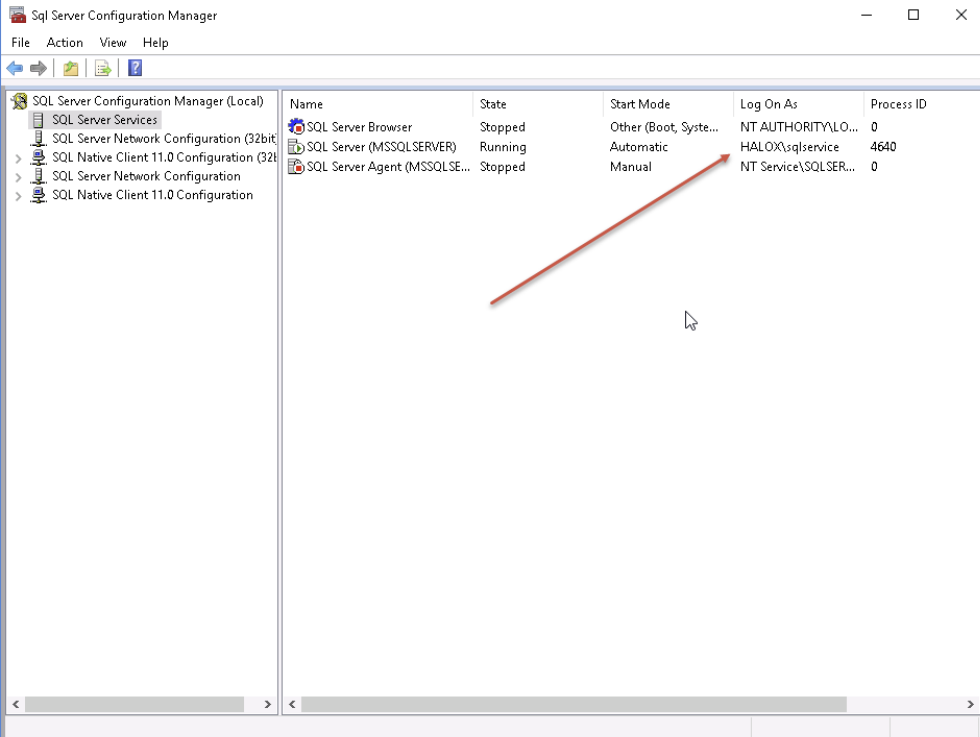Screen dimensions: 980x737
Task: Select SQL Server Services in the tree
Action: (104, 119)
